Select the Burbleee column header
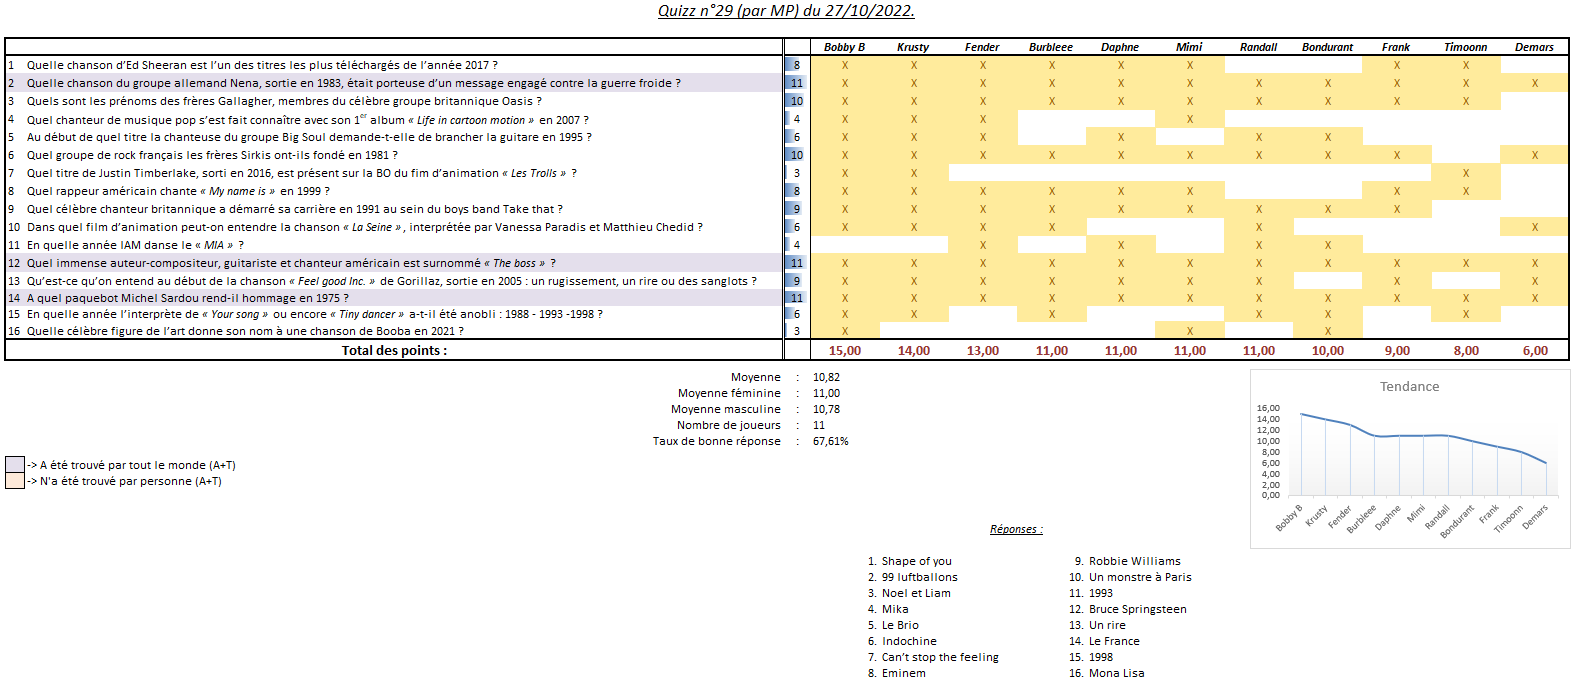The height and width of the screenshot is (683, 1576). point(1051,47)
